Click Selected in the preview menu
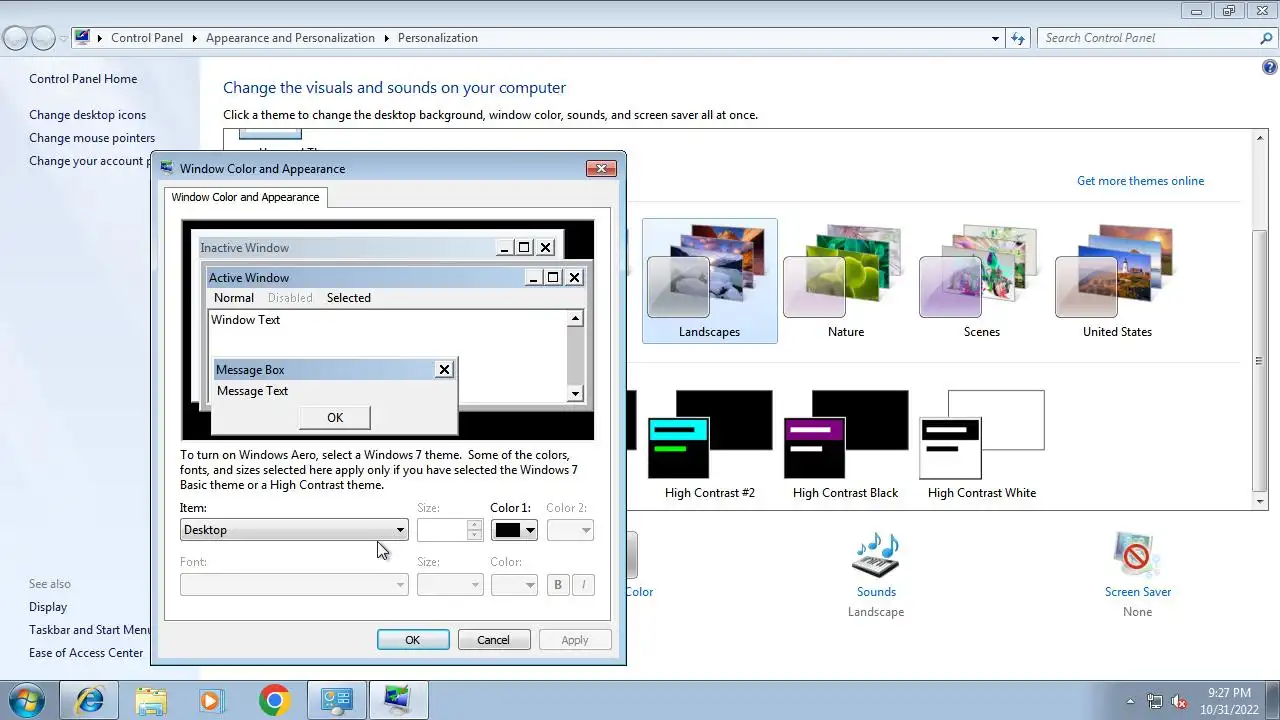The height and width of the screenshot is (720, 1280). [349, 298]
